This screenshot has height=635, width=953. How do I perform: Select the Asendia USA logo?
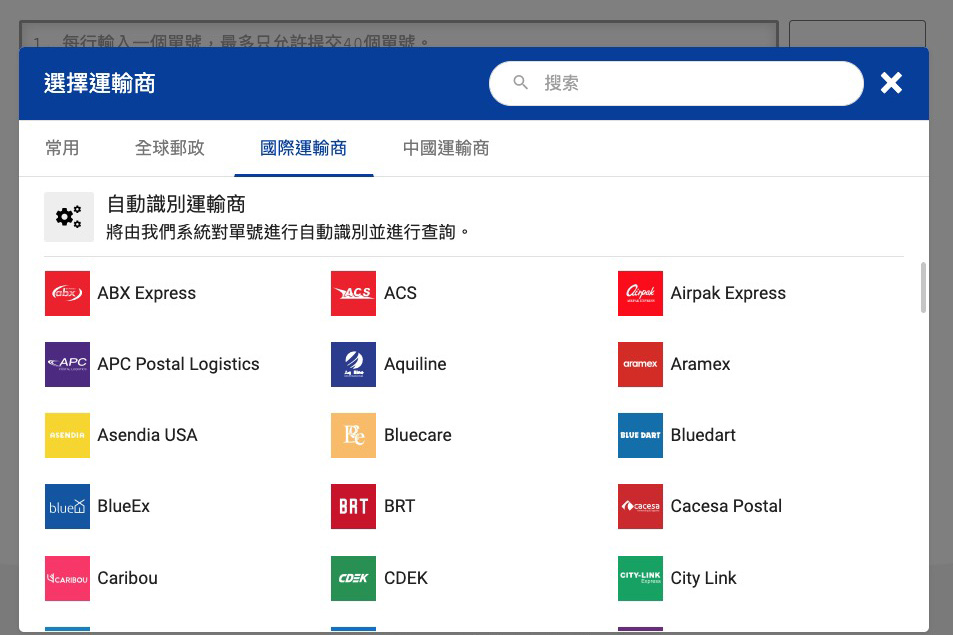[67, 435]
